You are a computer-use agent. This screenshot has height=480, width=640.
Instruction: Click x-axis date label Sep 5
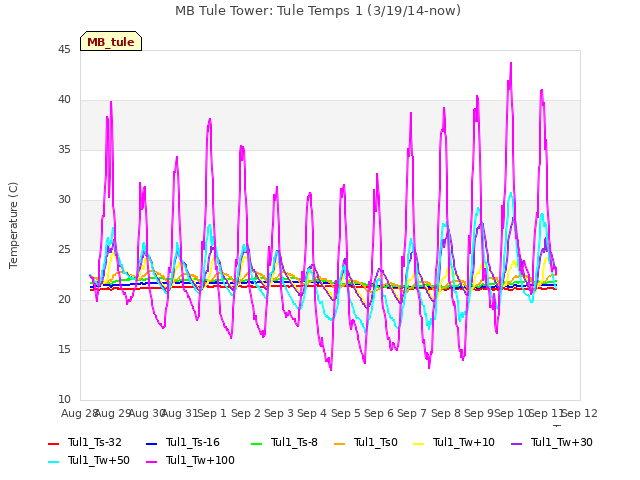[346, 413]
